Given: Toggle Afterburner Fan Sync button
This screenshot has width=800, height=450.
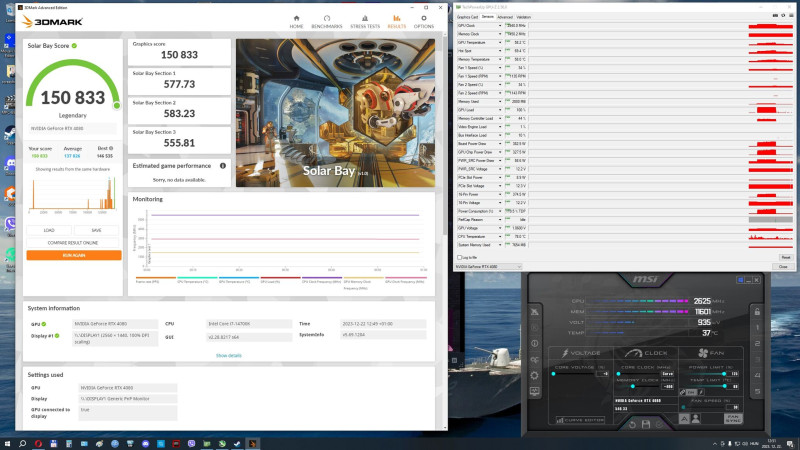Looking at the screenshot, I should tap(733, 419).
